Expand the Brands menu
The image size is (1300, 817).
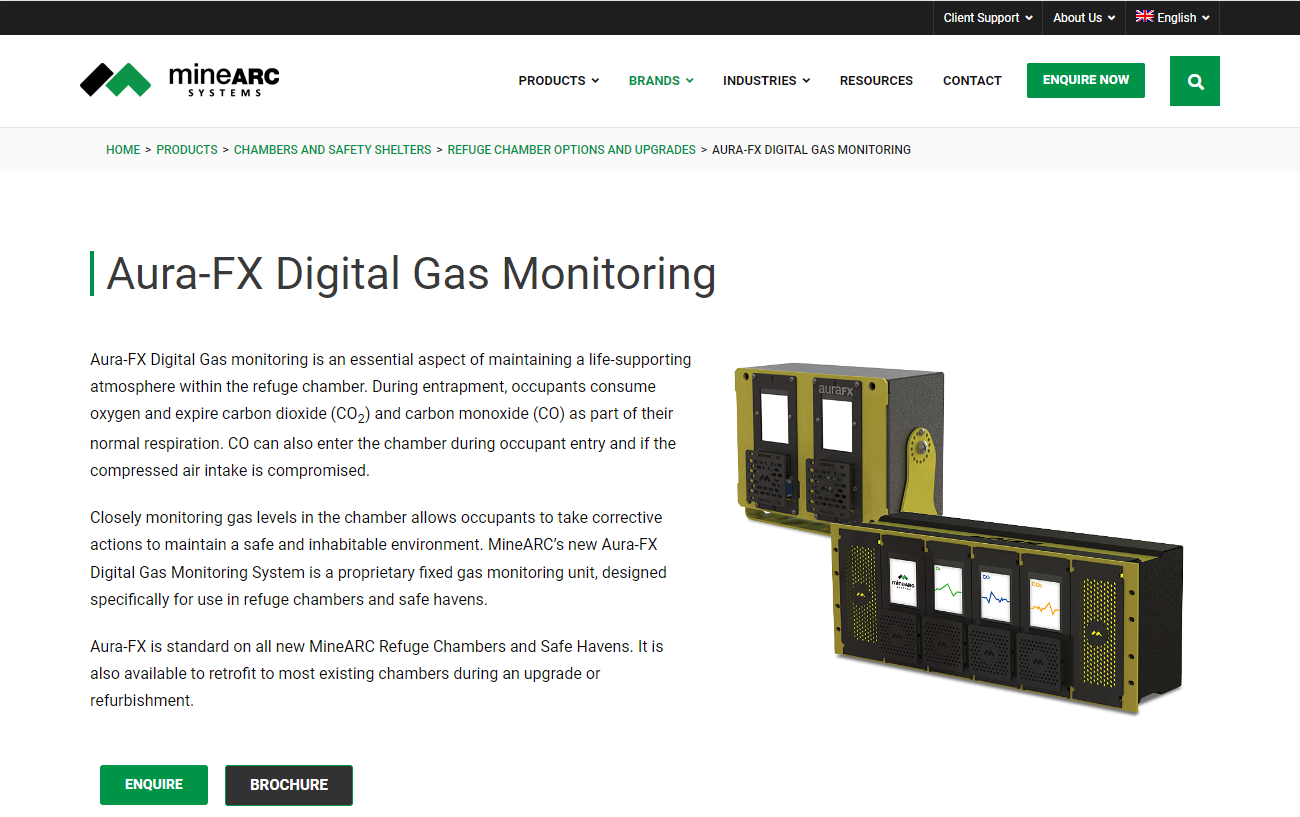coord(661,81)
